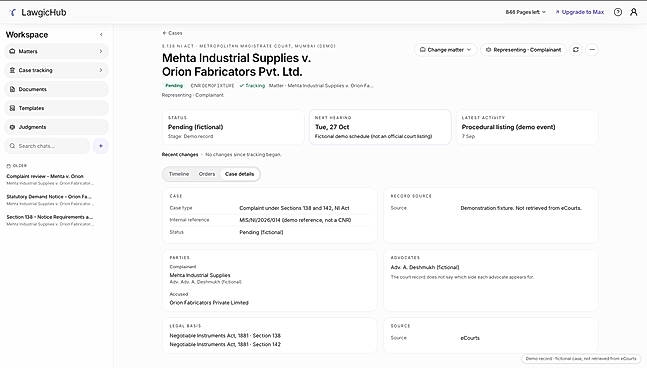The image size is (647, 368).
Task: Switch to the Orders tab
Action: (x=207, y=174)
